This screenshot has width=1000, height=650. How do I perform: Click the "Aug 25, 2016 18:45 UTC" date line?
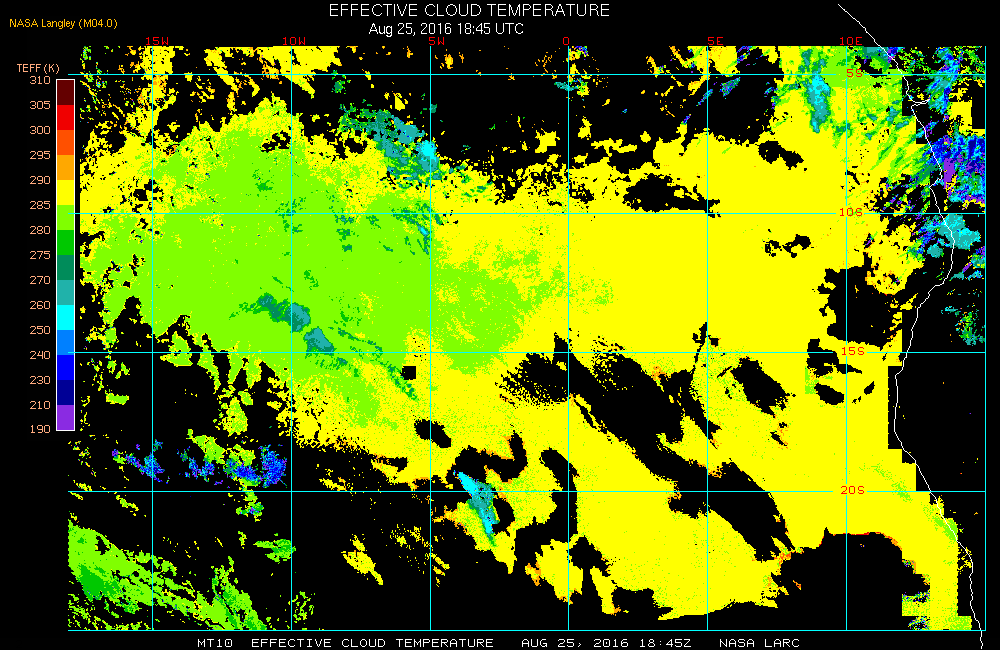tap(446, 29)
